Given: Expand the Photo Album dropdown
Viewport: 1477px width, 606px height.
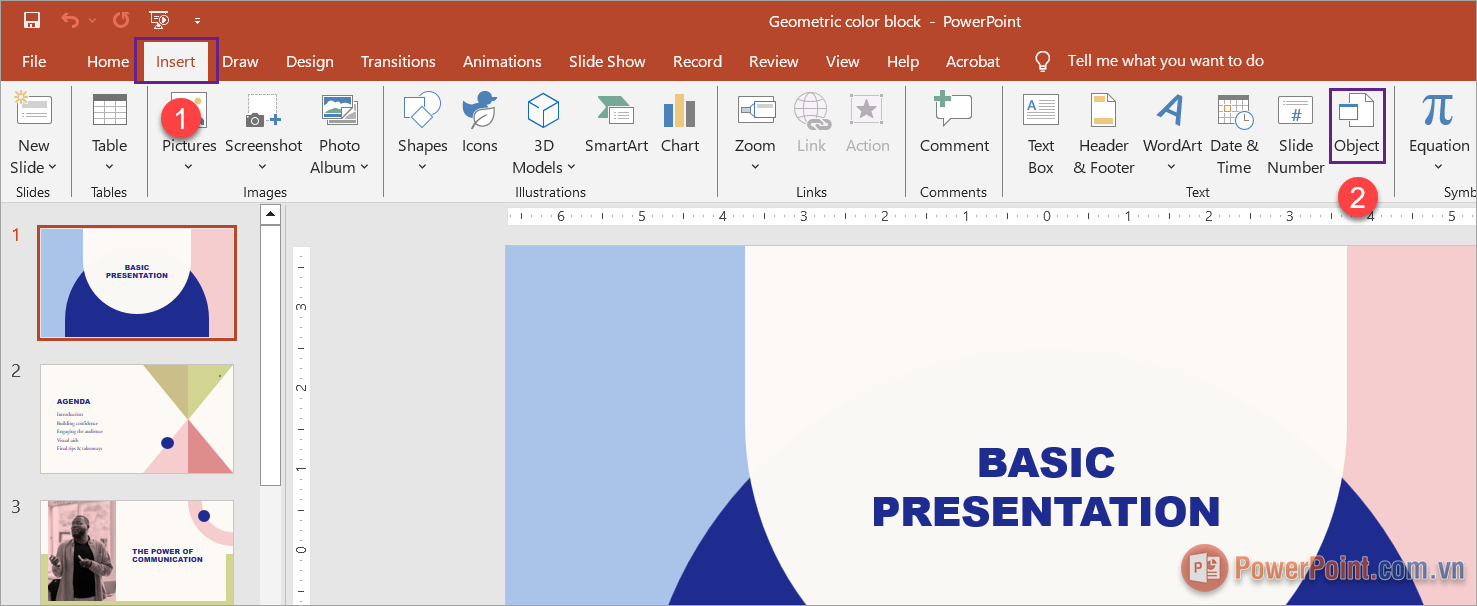Looking at the screenshot, I should click(x=364, y=167).
